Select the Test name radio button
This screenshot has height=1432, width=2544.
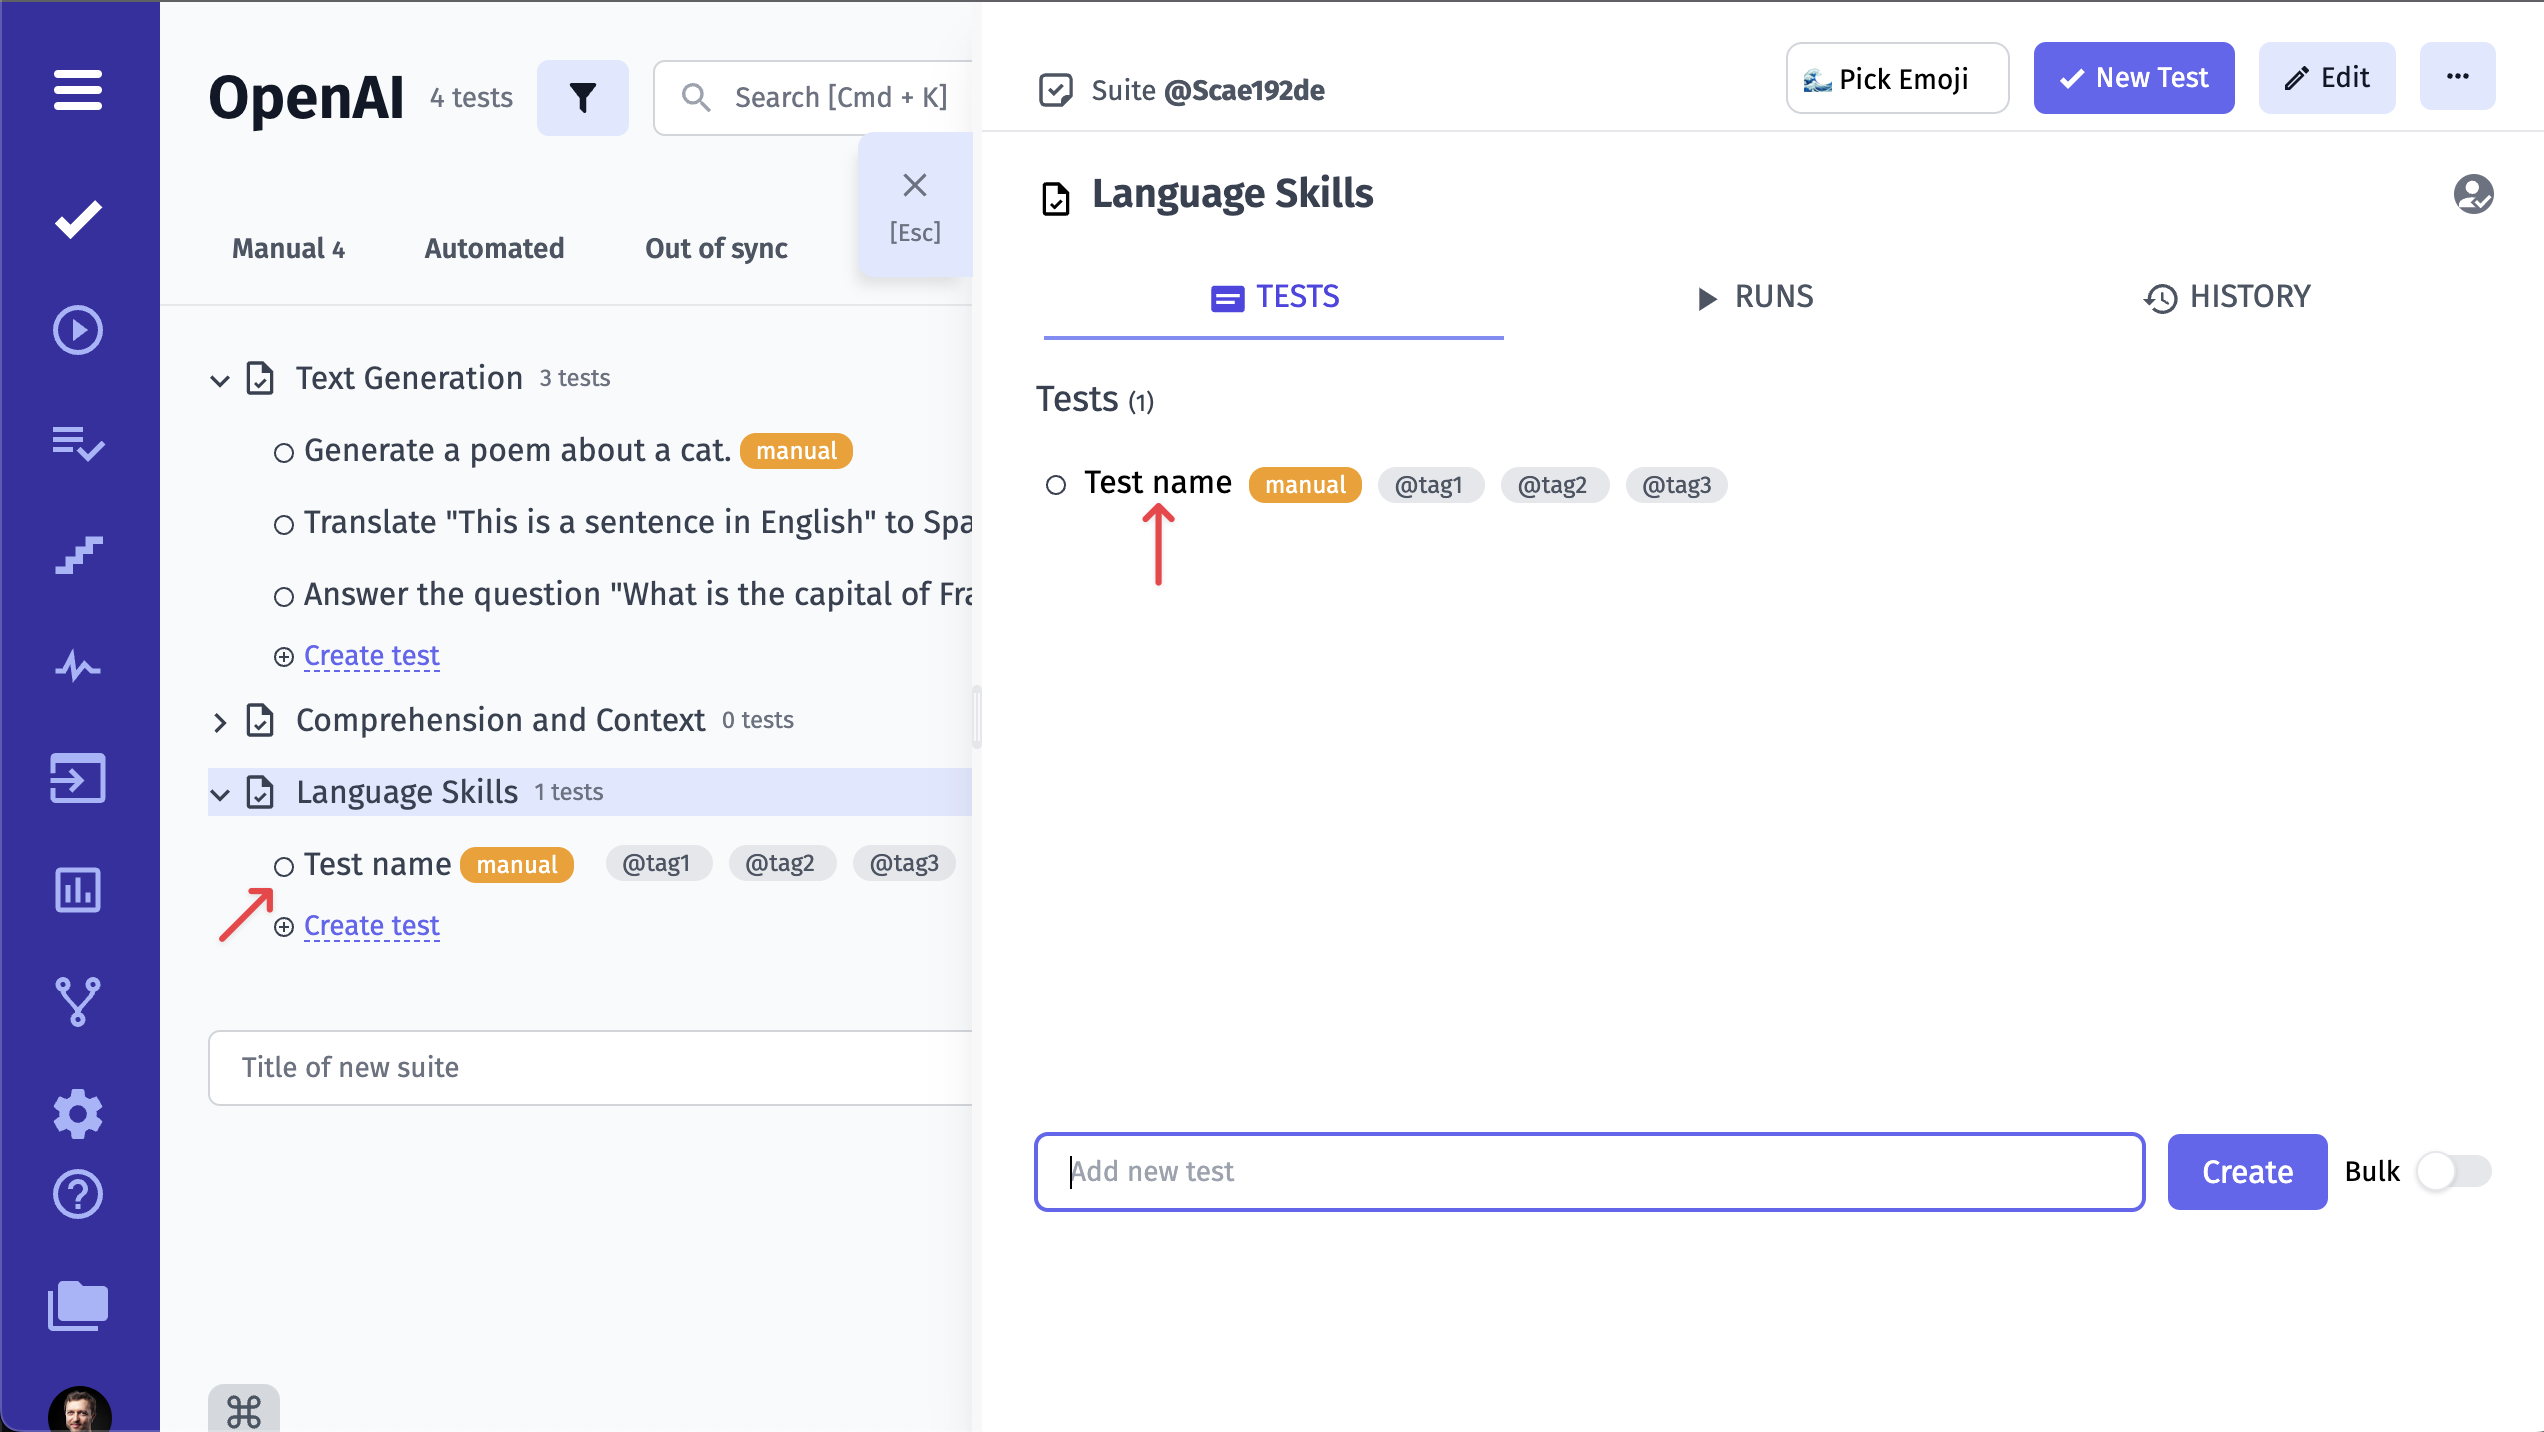point(1057,484)
